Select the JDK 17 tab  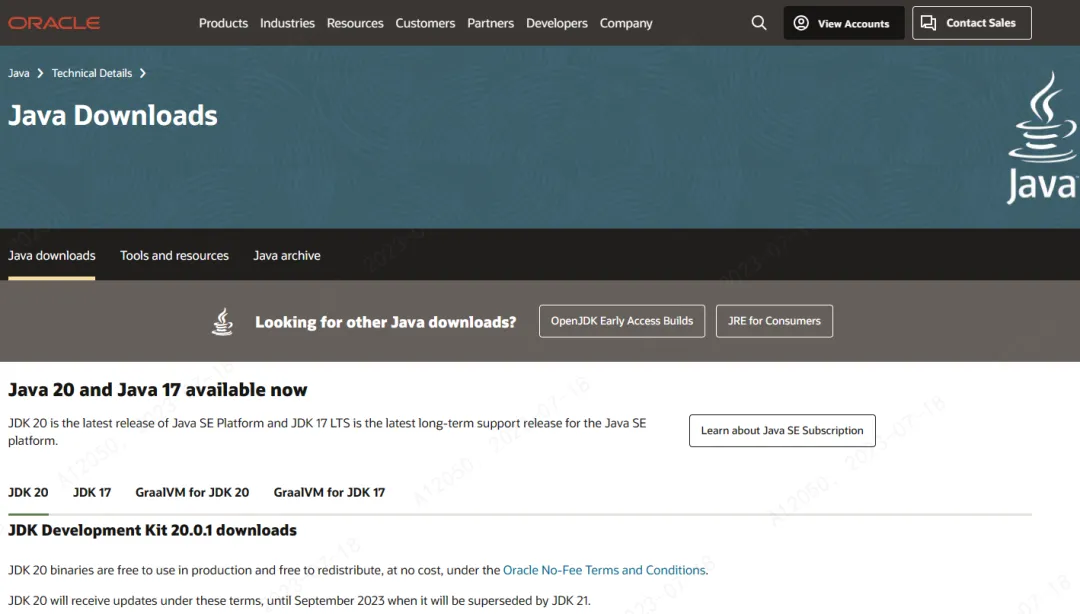tap(92, 492)
